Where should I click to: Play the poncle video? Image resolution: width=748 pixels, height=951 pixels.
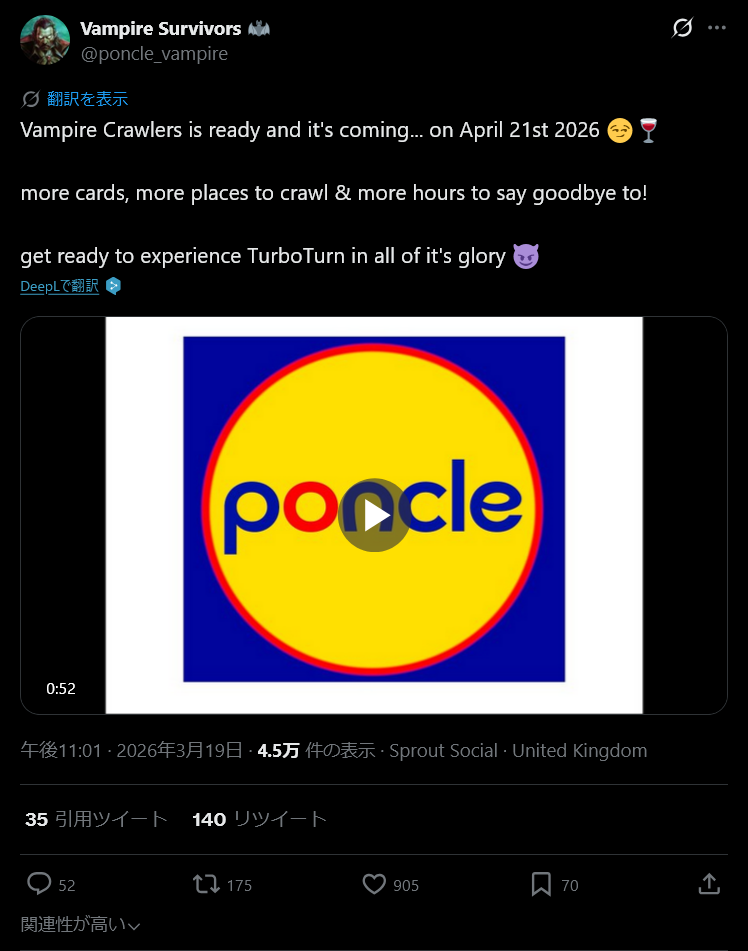pos(374,515)
